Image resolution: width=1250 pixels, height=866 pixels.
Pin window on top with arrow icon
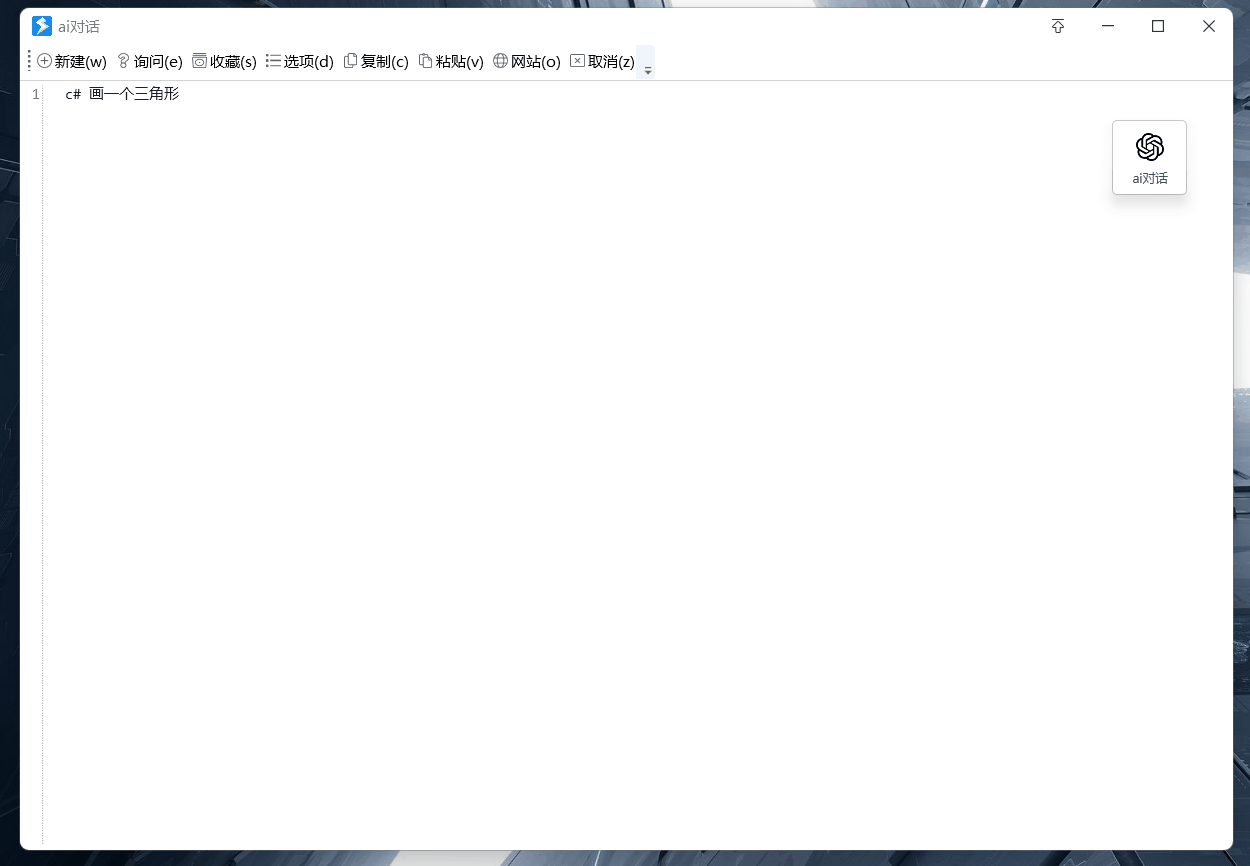1058,26
